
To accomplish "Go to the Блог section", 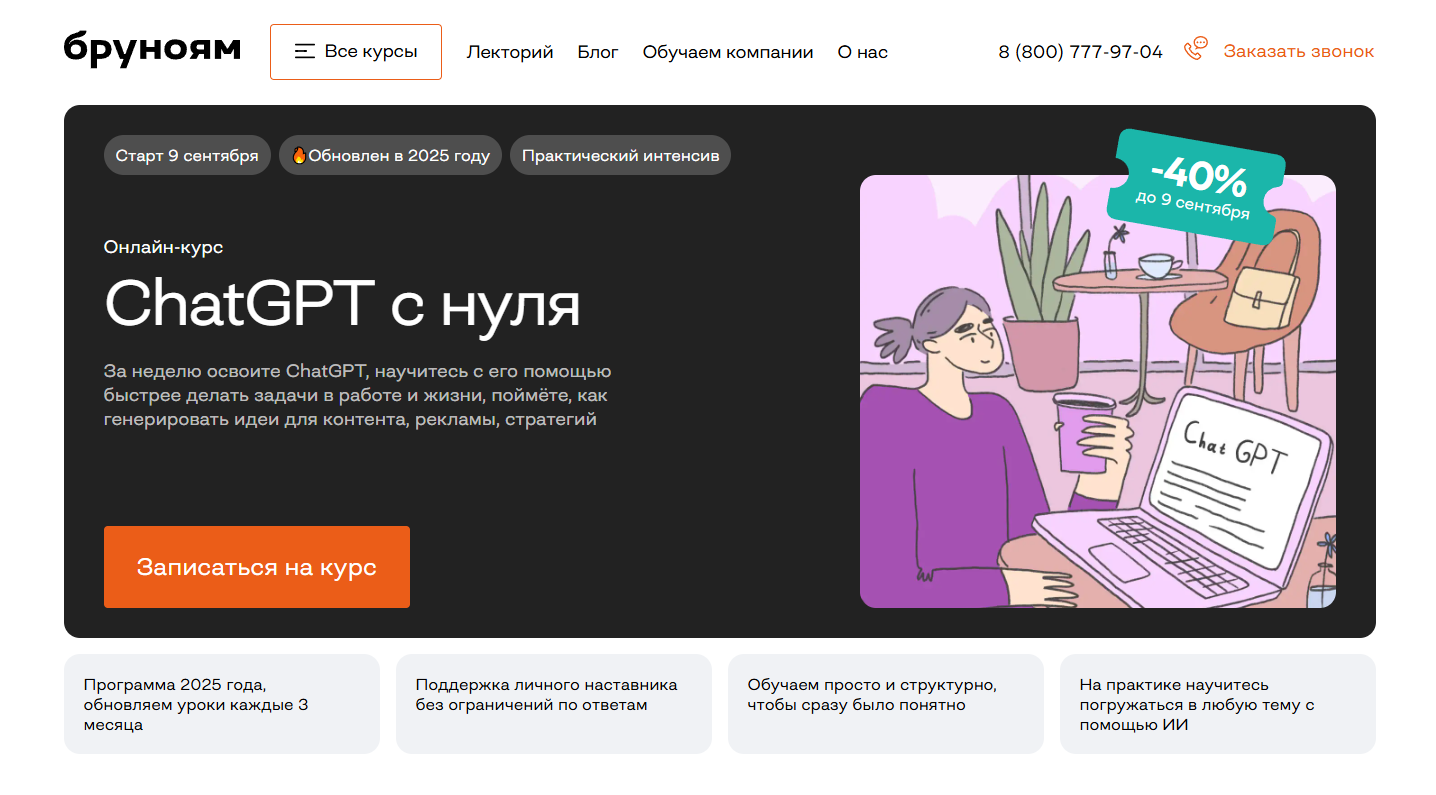I will point(598,52).
